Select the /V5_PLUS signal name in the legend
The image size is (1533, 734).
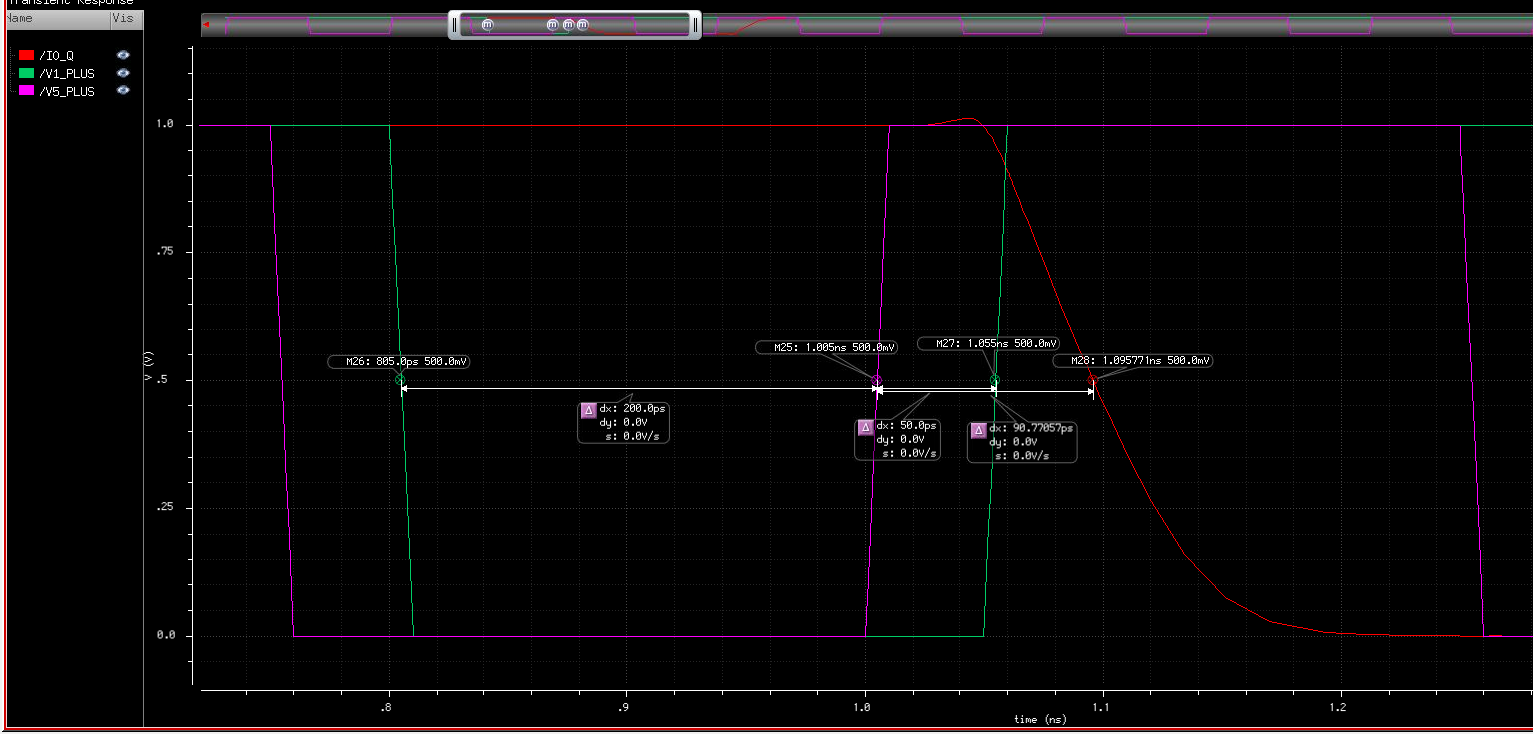coord(66,92)
